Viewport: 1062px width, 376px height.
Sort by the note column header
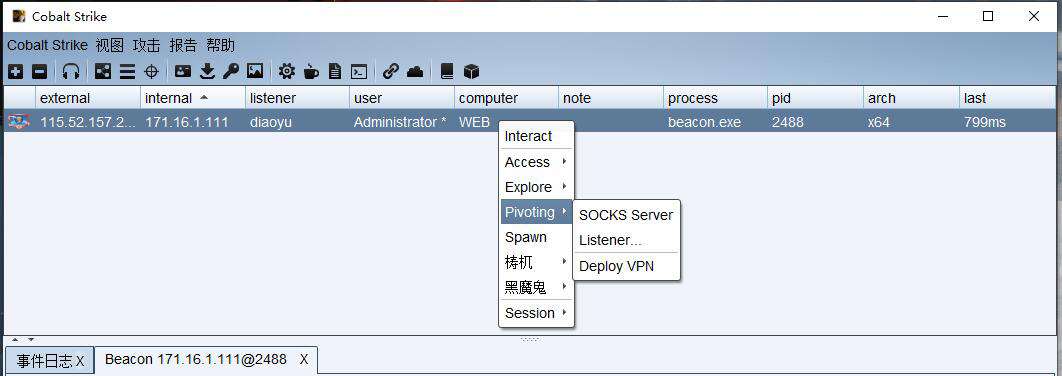611,98
